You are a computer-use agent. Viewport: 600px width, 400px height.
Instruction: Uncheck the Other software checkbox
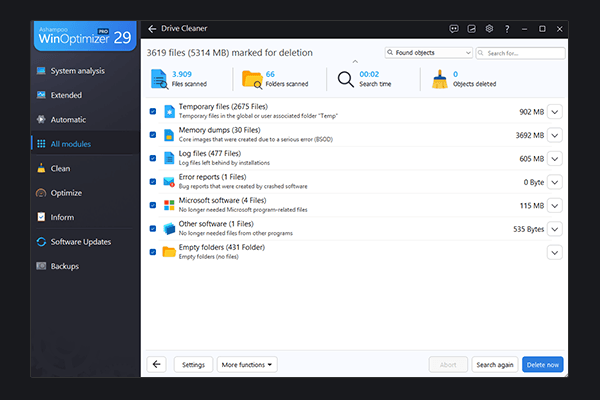pyautogui.click(x=153, y=229)
